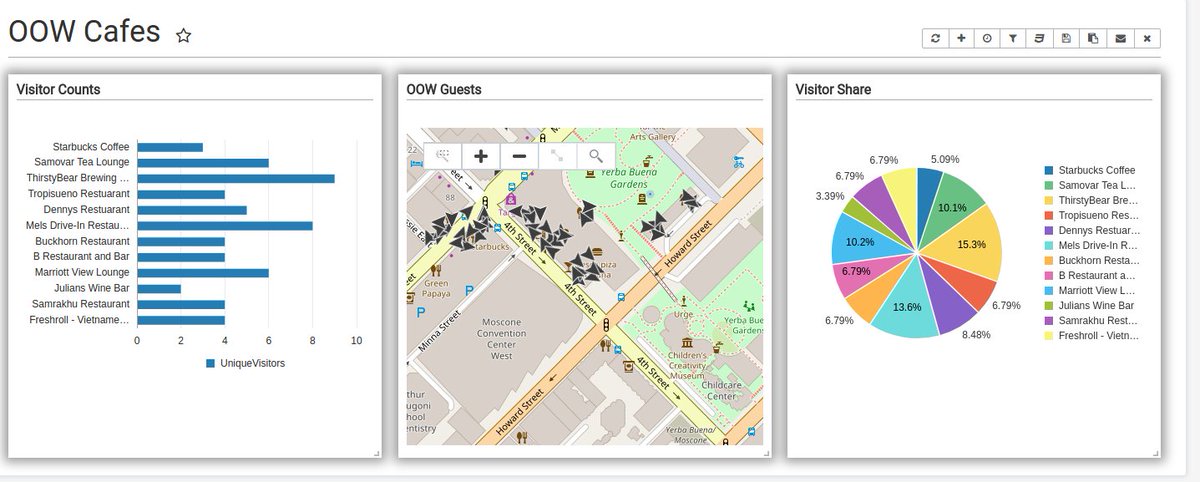
Task: Open the map search magnifier tool
Action: tap(595, 156)
